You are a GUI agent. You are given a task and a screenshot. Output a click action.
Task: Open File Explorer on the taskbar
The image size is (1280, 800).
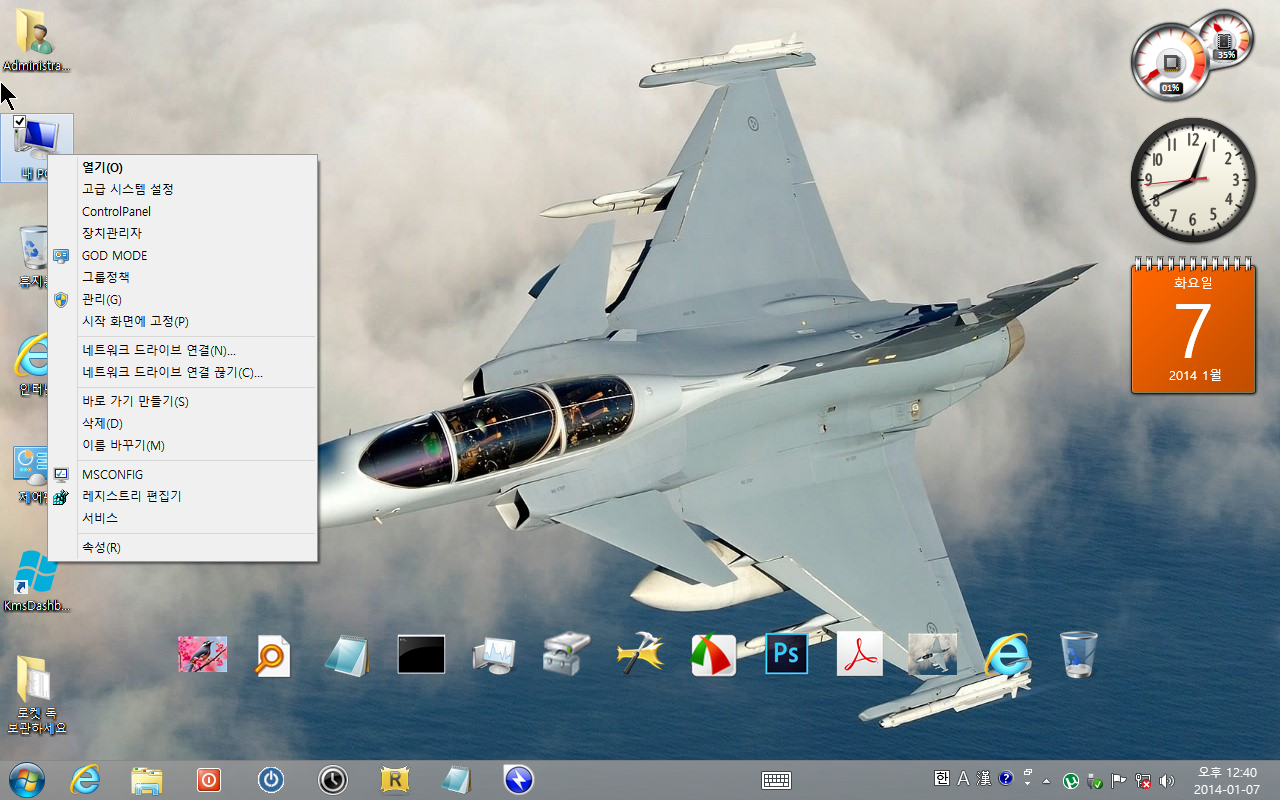147,780
